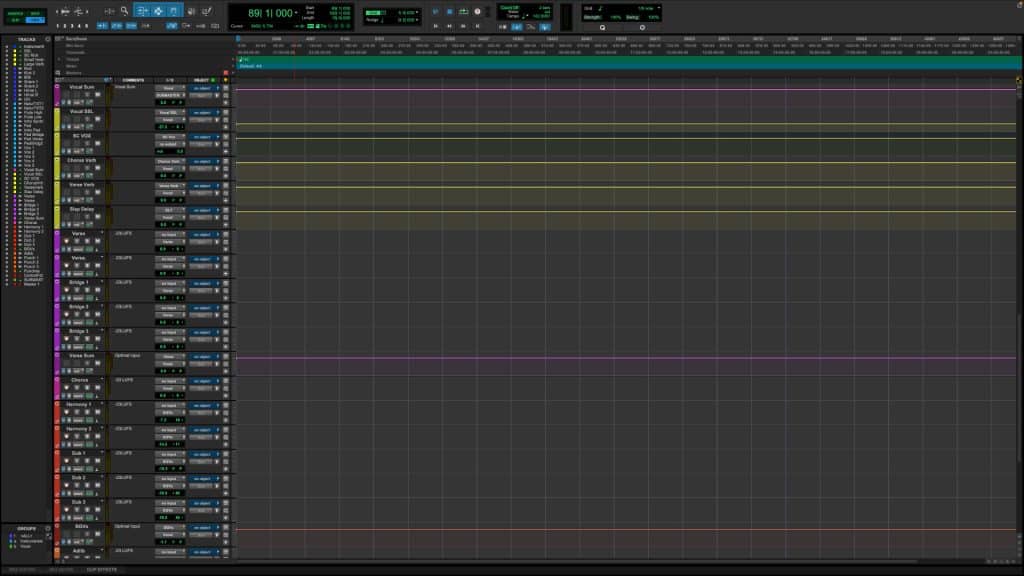Select the Zoomer tool in the toolbar
Image resolution: width=1024 pixels, height=576 pixels.
(124, 7)
